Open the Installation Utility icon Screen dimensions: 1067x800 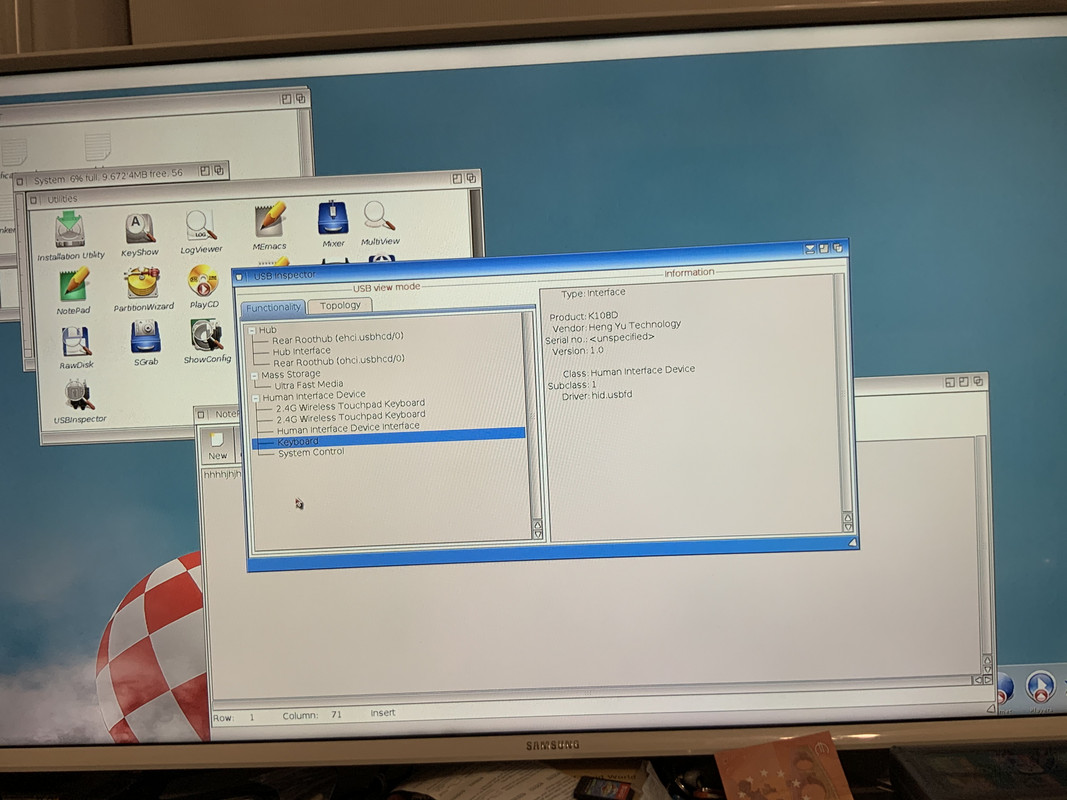point(69,235)
